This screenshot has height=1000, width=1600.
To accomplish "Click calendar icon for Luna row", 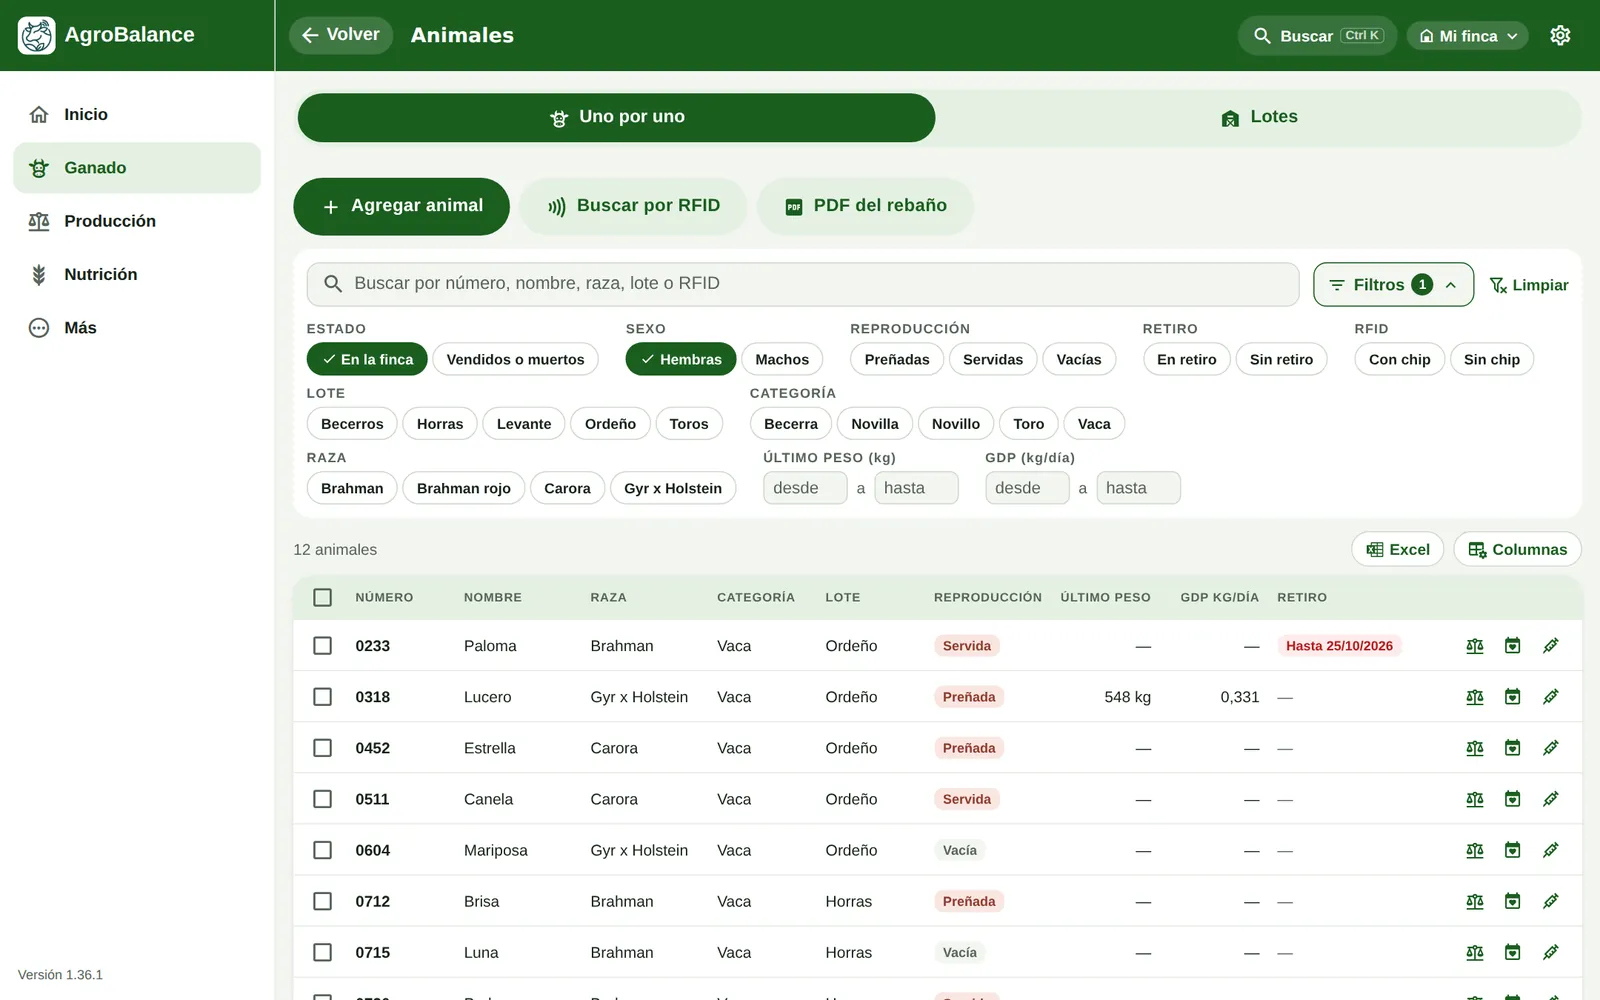I will click(x=1513, y=953).
